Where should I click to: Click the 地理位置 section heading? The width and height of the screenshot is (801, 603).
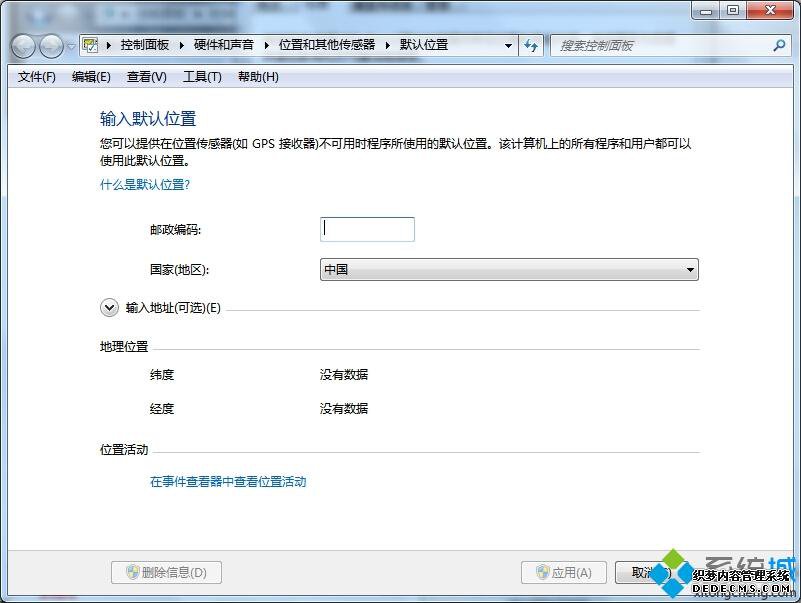(124, 346)
